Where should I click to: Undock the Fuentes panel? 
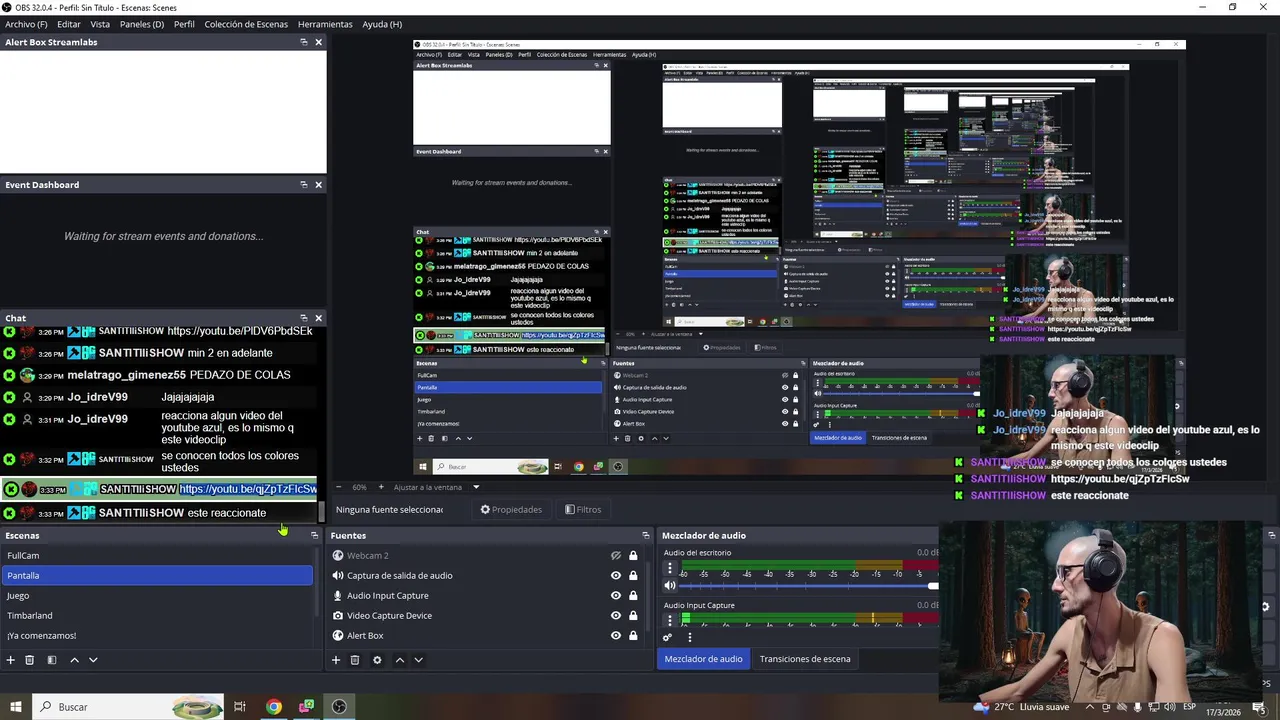(646, 536)
